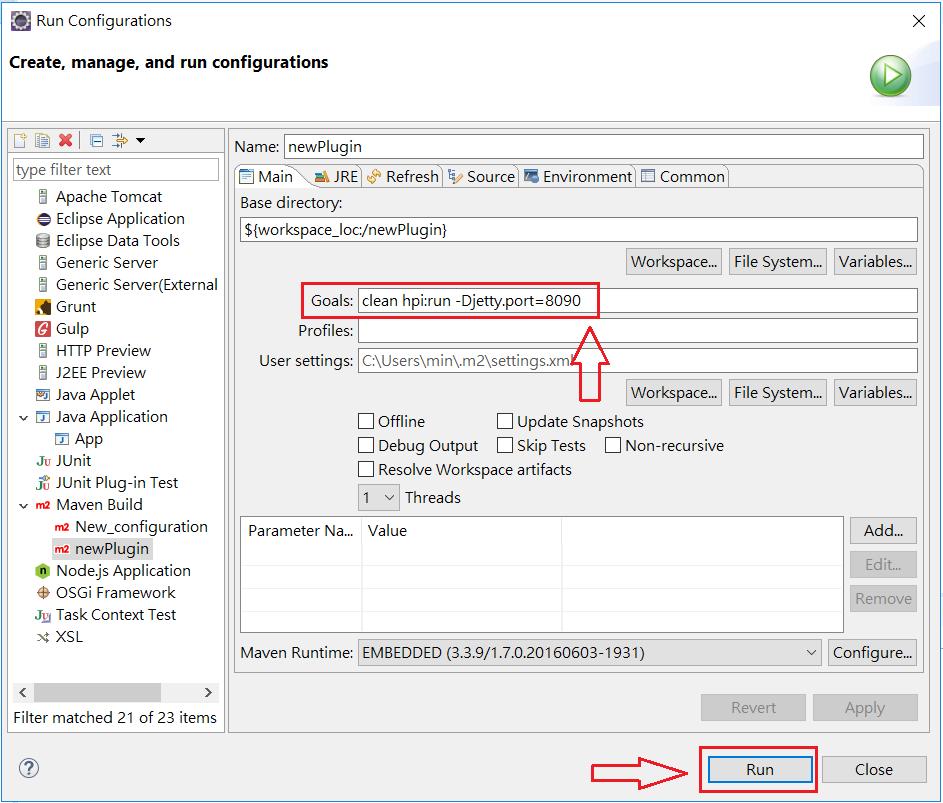This screenshot has width=943, height=803.
Task: Click the Grunt icon in the list
Action: (x=43, y=307)
